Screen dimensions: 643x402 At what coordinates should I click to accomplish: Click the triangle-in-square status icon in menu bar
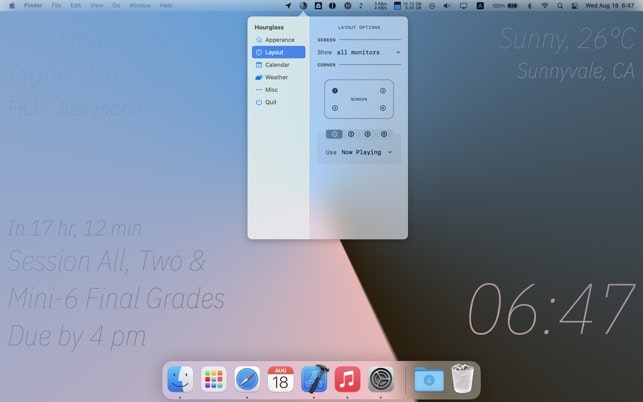[318, 6]
